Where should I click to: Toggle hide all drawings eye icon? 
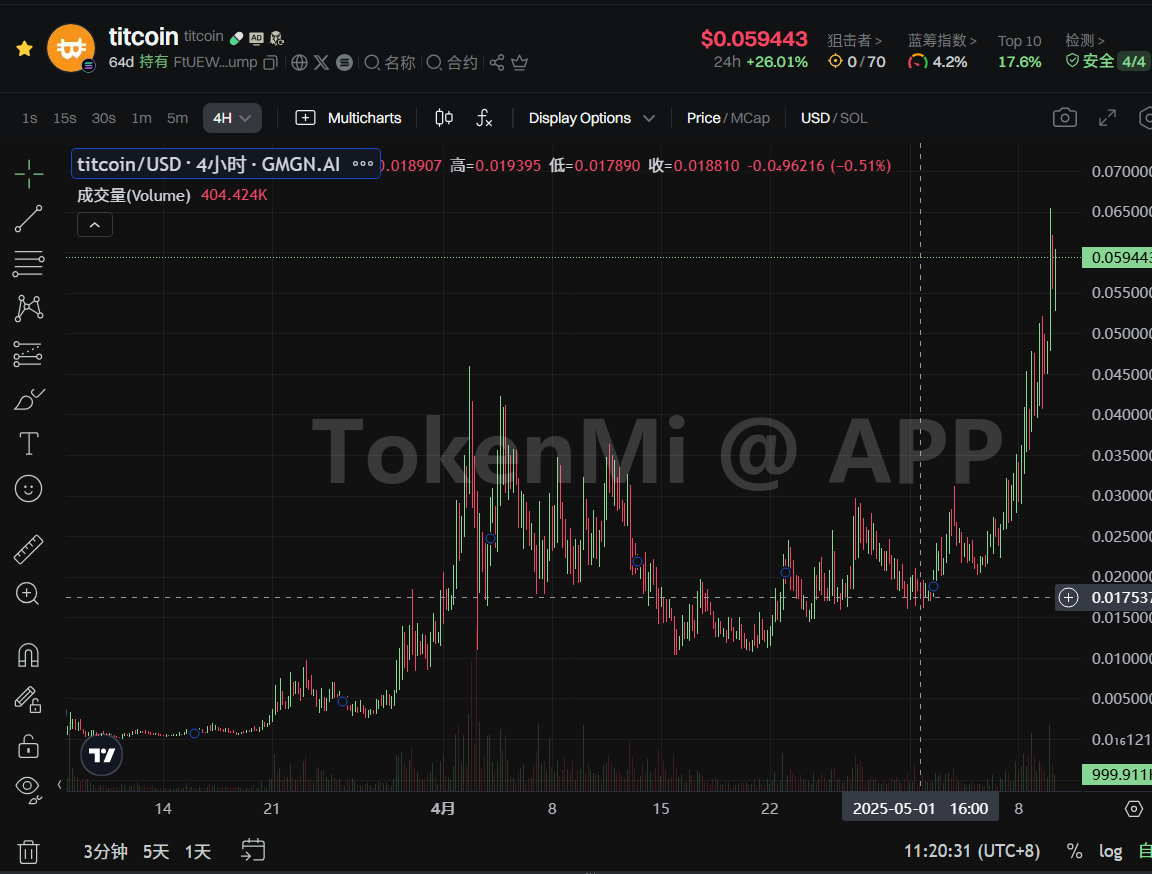[x=29, y=787]
